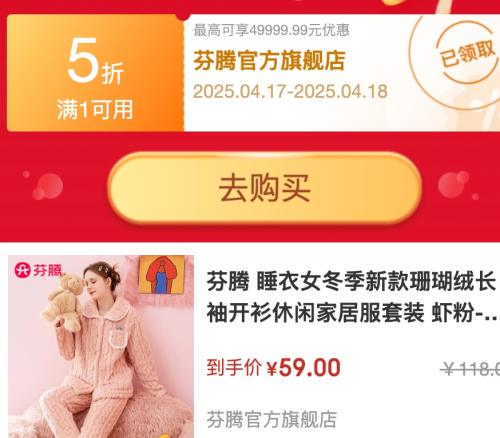The height and width of the screenshot is (438, 500).
Task: Tap the 到手价 label
Action: click(x=234, y=368)
